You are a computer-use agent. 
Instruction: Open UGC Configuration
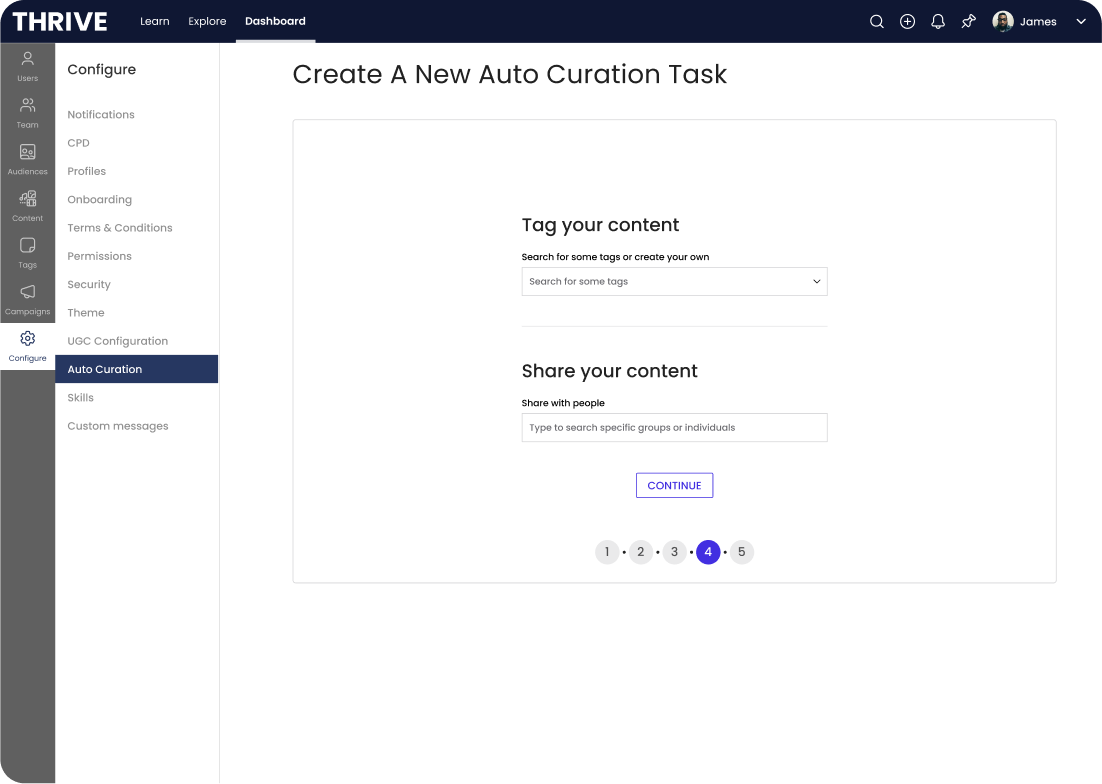(118, 341)
